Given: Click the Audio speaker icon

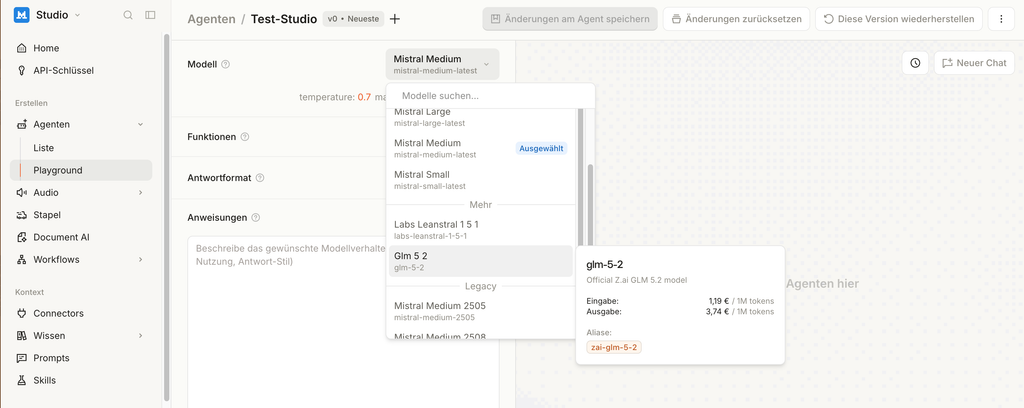Looking at the screenshot, I should click(x=22, y=193).
